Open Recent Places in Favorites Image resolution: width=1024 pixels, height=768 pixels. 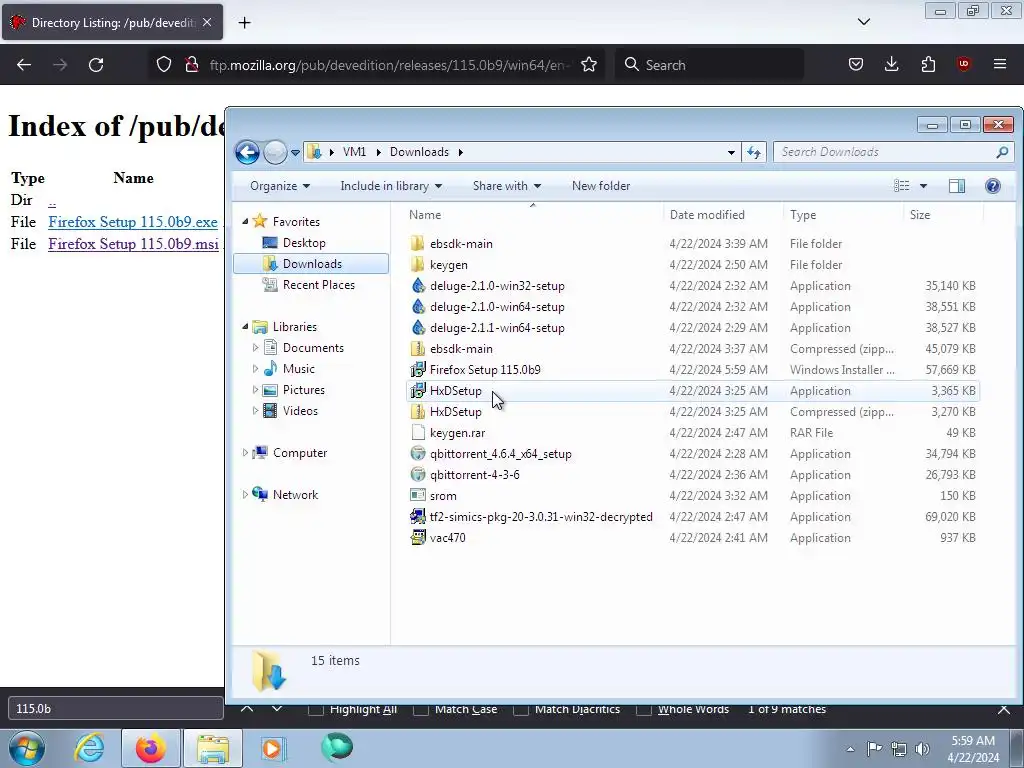coord(319,285)
